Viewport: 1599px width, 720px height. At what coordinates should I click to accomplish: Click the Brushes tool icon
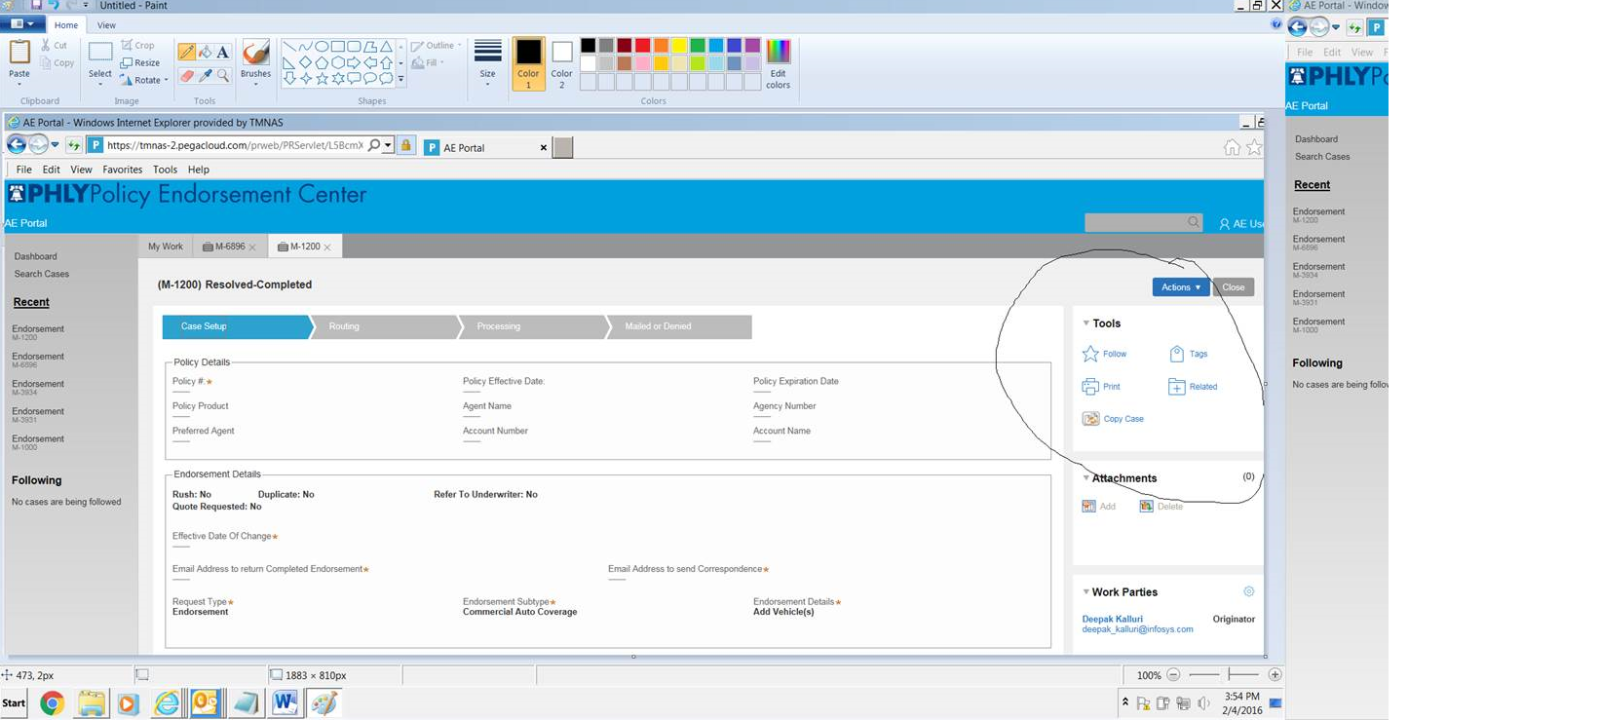coord(256,52)
